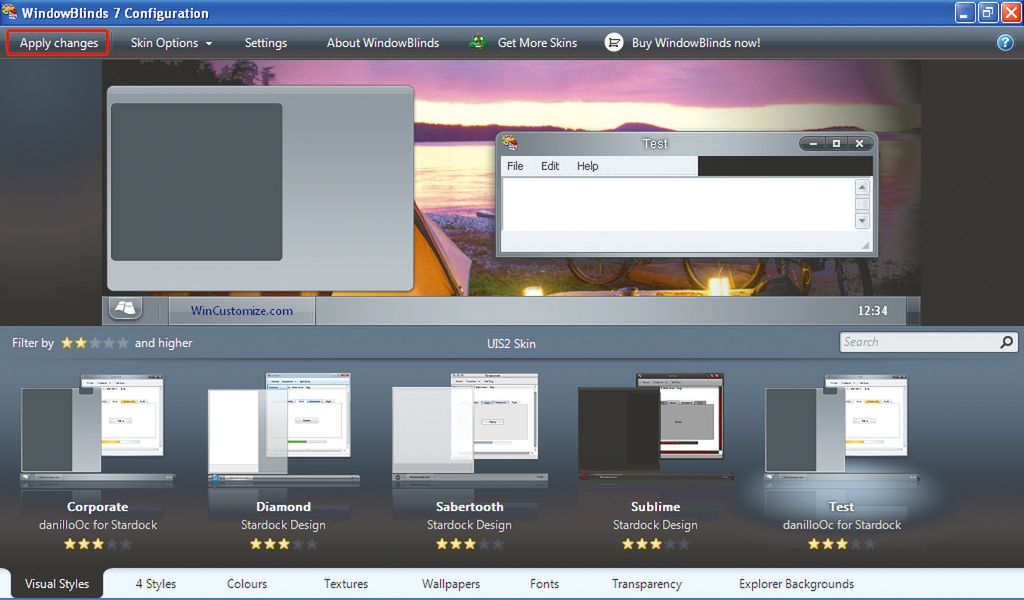The height and width of the screenshot is (600, 1024).
Task: Set the filter to four stars
Action: pos(108,343)
